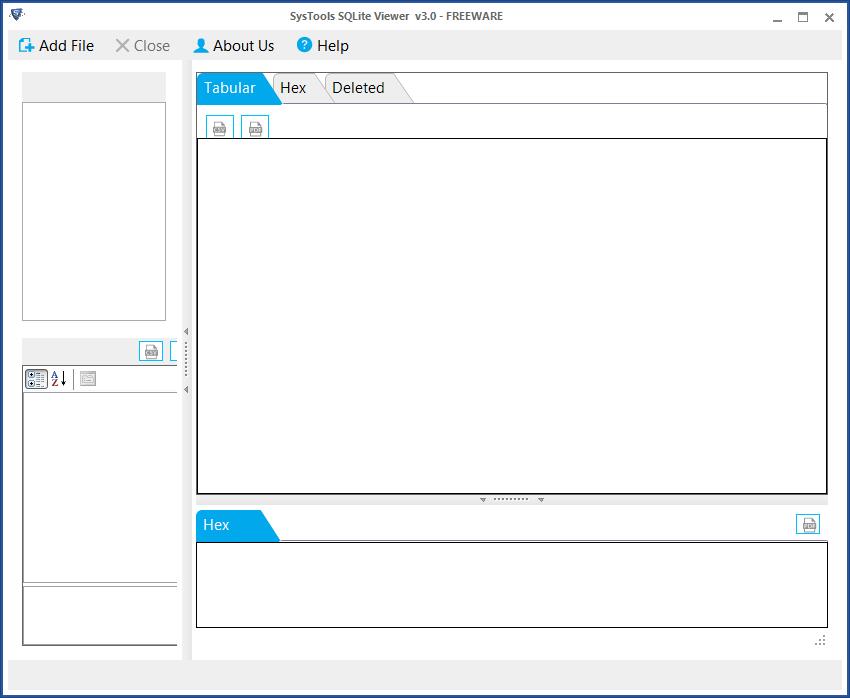Viewport: 850px width, 698px height.
Task: Close the SQLite Viewer window
Action: pos(829,17)
